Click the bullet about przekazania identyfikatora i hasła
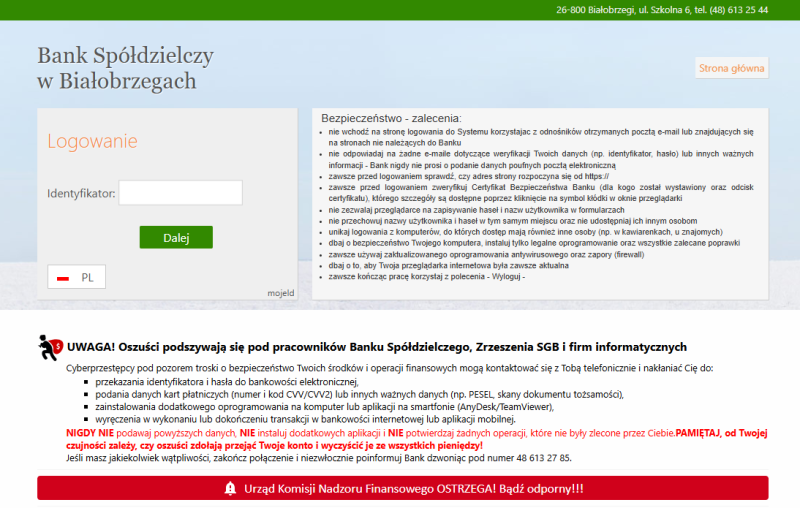Viewport: 800px width, 508px height. coord(227,382)
